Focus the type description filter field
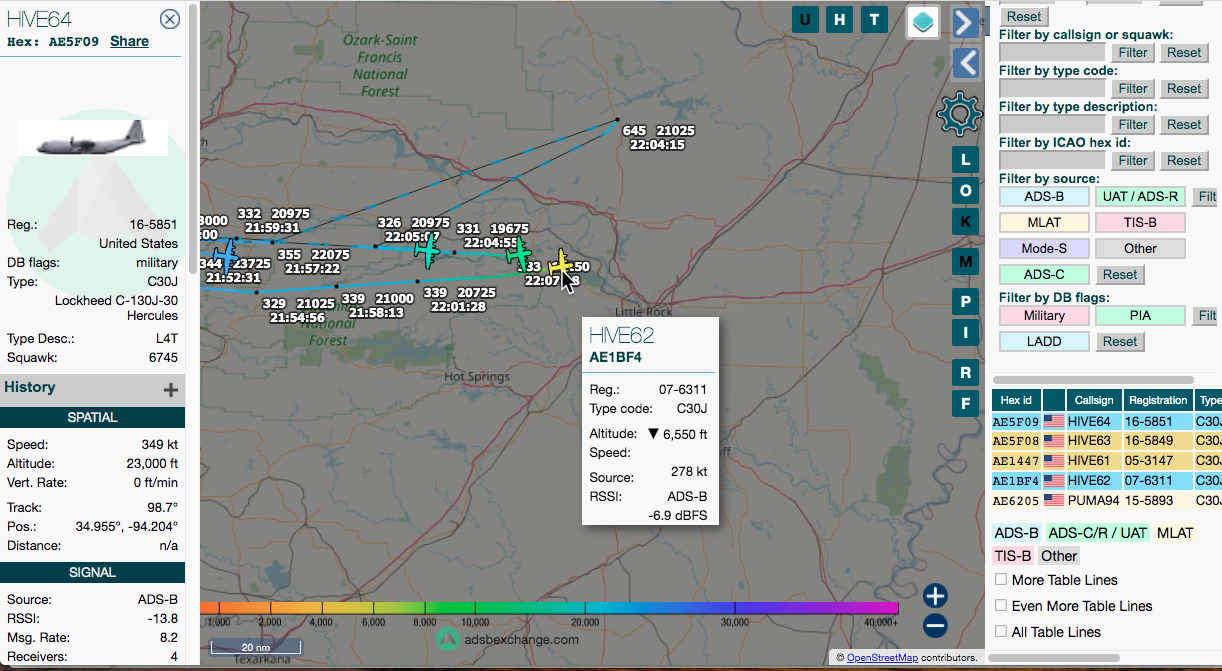1222x671 pixels. (1052, 124)
